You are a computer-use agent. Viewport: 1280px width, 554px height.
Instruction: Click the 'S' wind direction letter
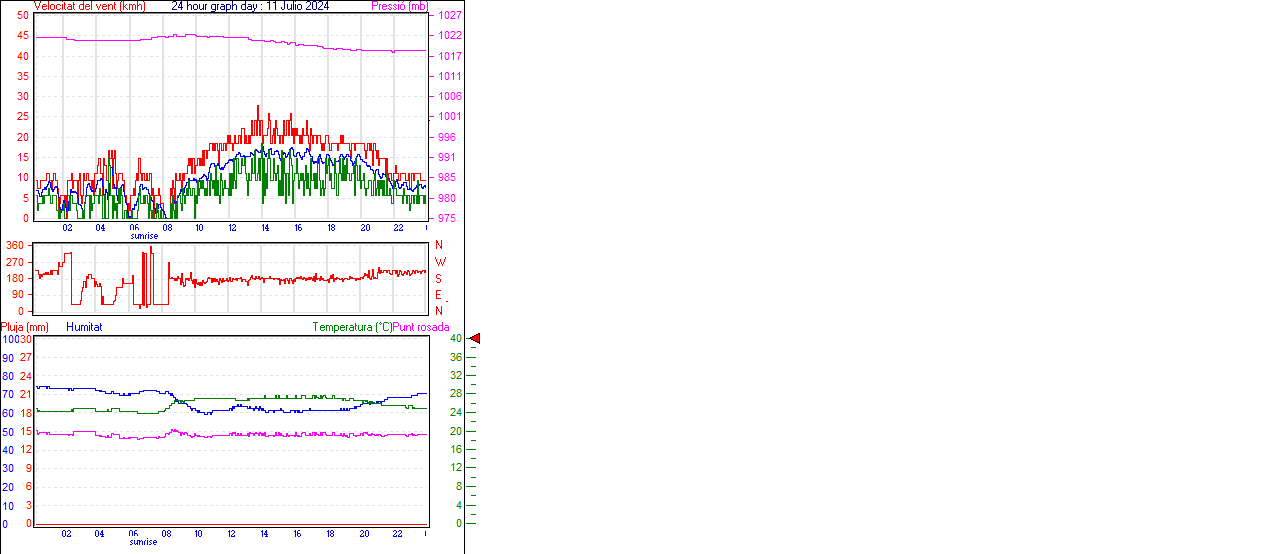(438, 278)
